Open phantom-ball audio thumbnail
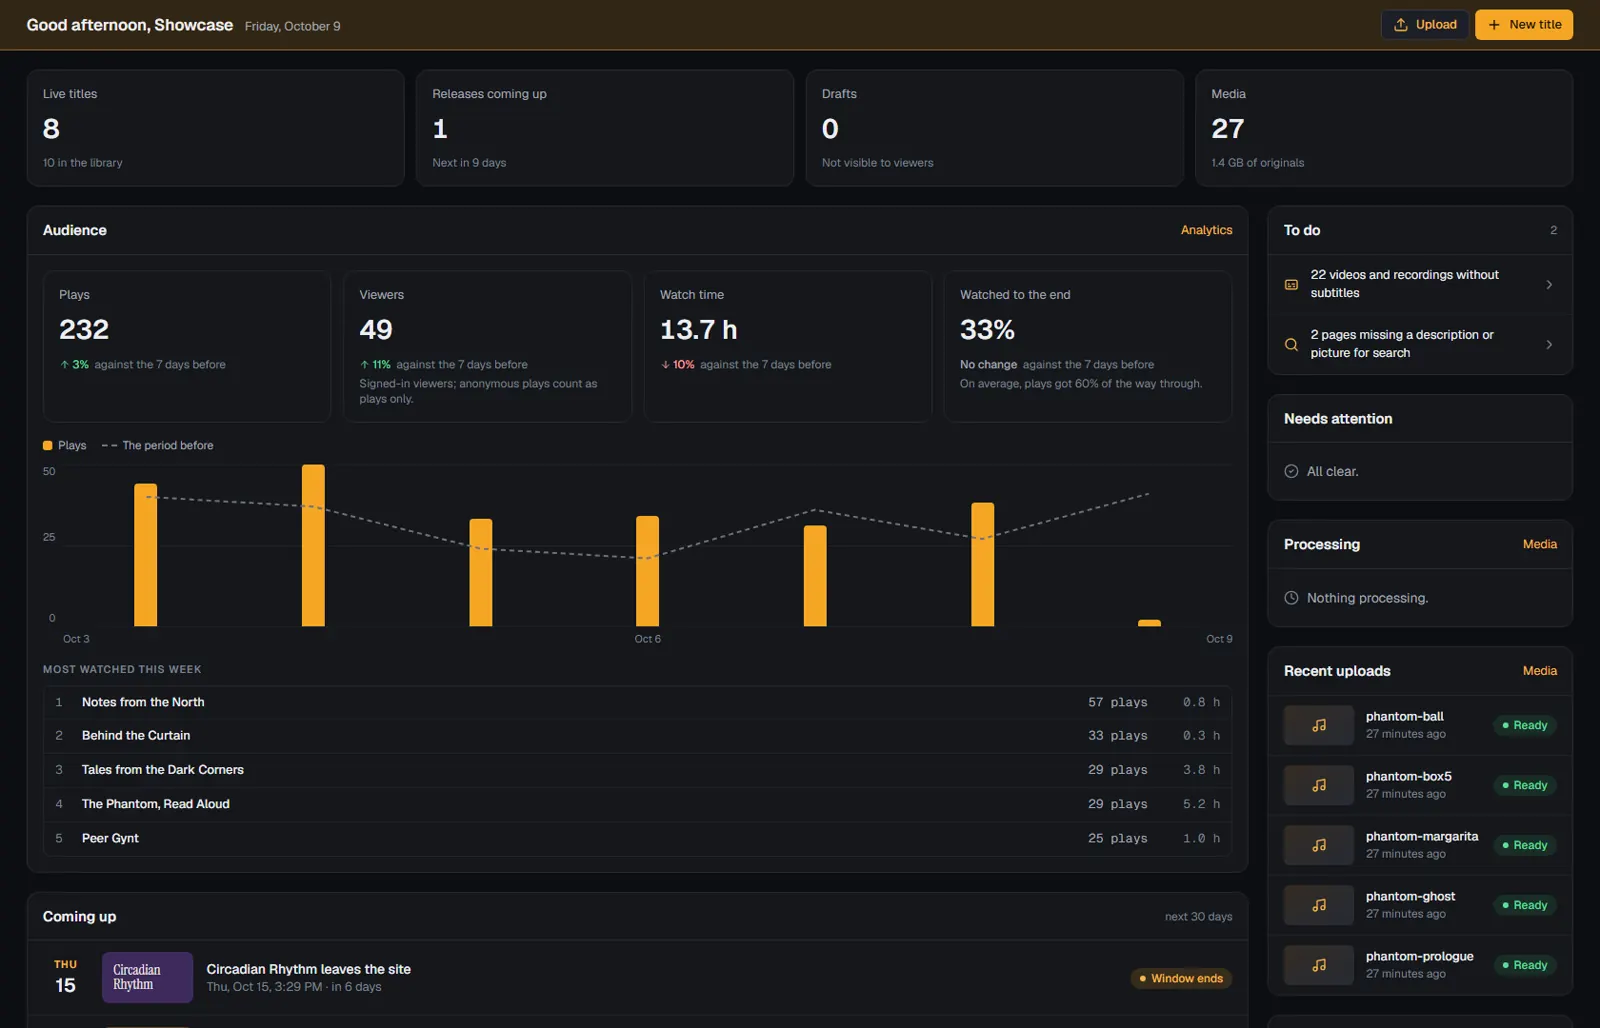 click(x=1319, y=725)
